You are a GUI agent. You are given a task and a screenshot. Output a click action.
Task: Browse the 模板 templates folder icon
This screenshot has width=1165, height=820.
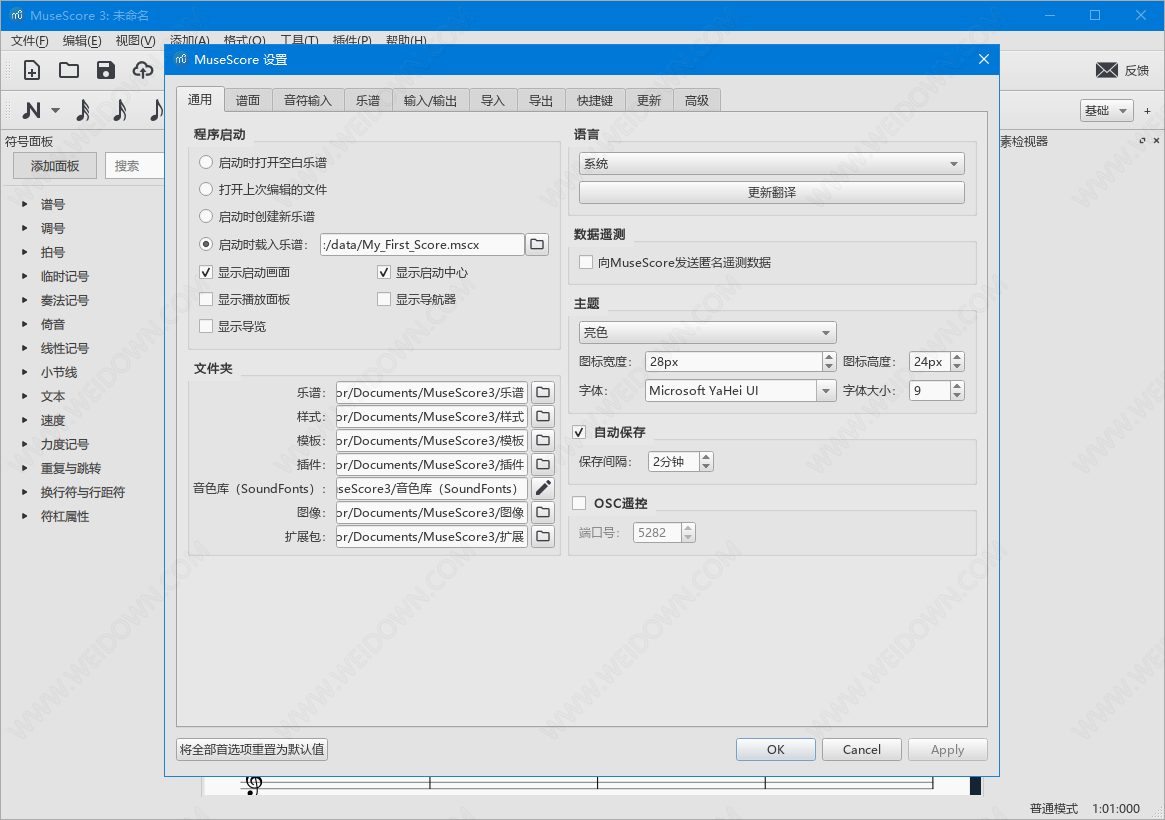(x=544, y=440)
